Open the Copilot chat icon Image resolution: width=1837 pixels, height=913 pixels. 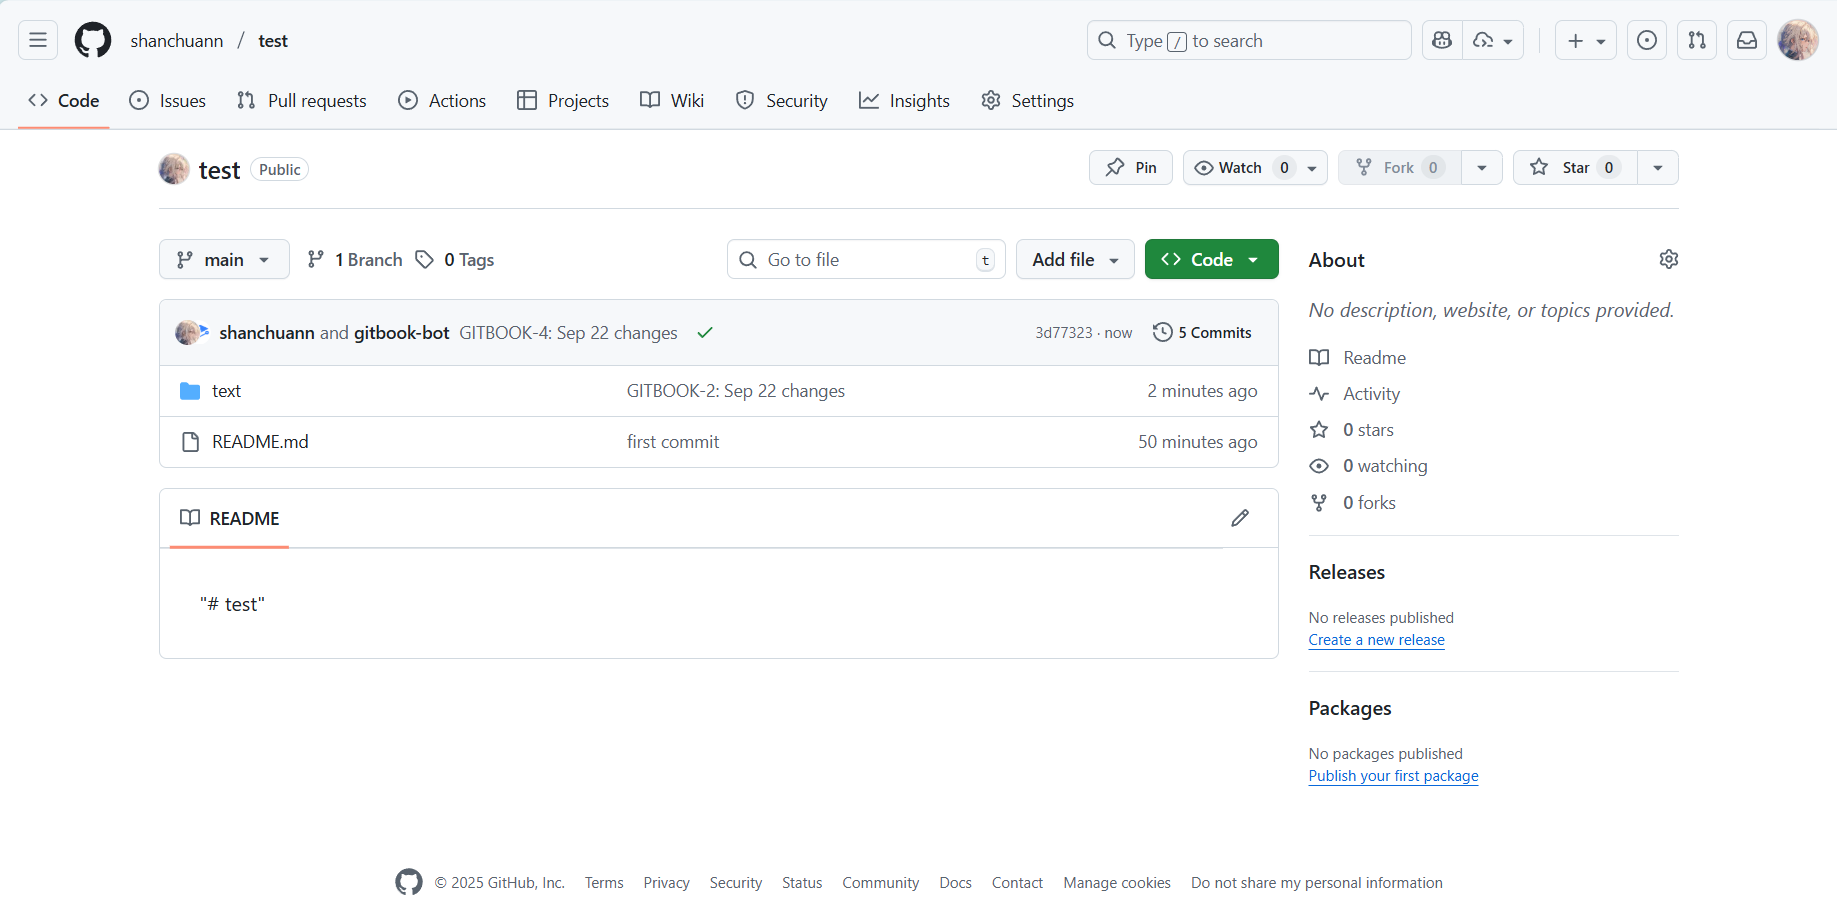(1442, 40)
